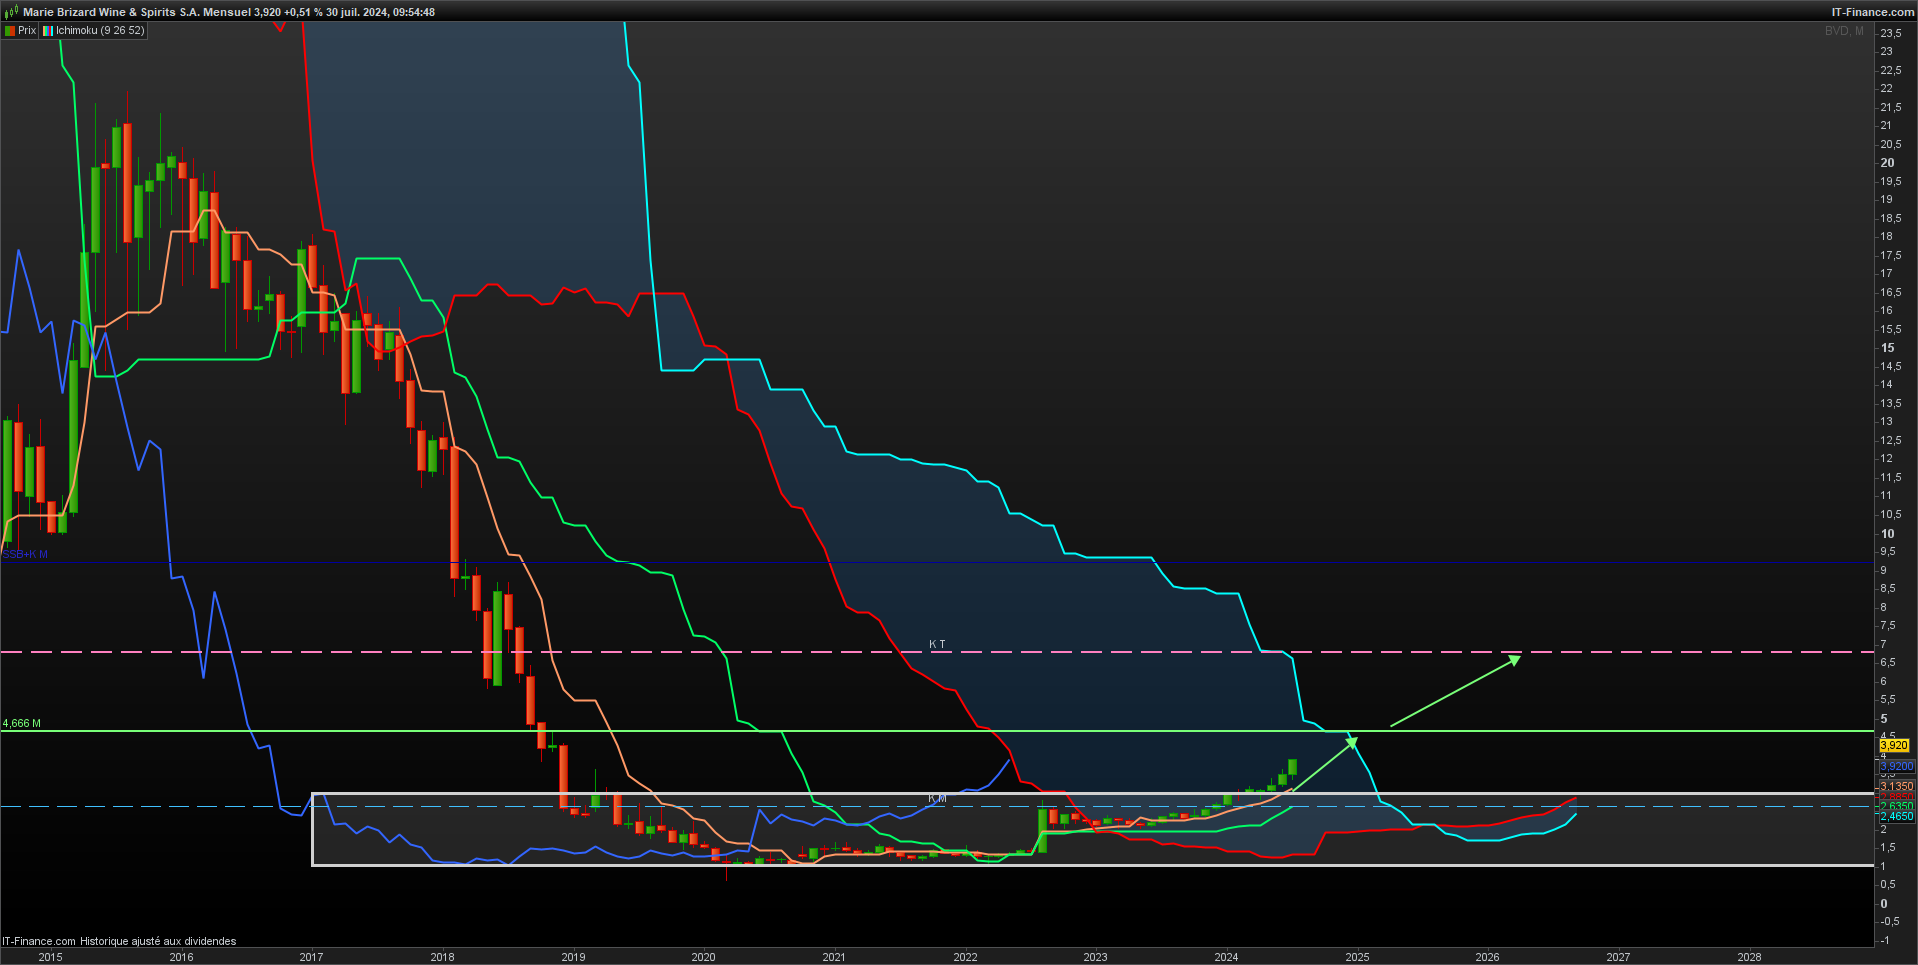Click the K T label on the pink dashed line
This screenshot has width=1918, height=965.
(937, 644)
